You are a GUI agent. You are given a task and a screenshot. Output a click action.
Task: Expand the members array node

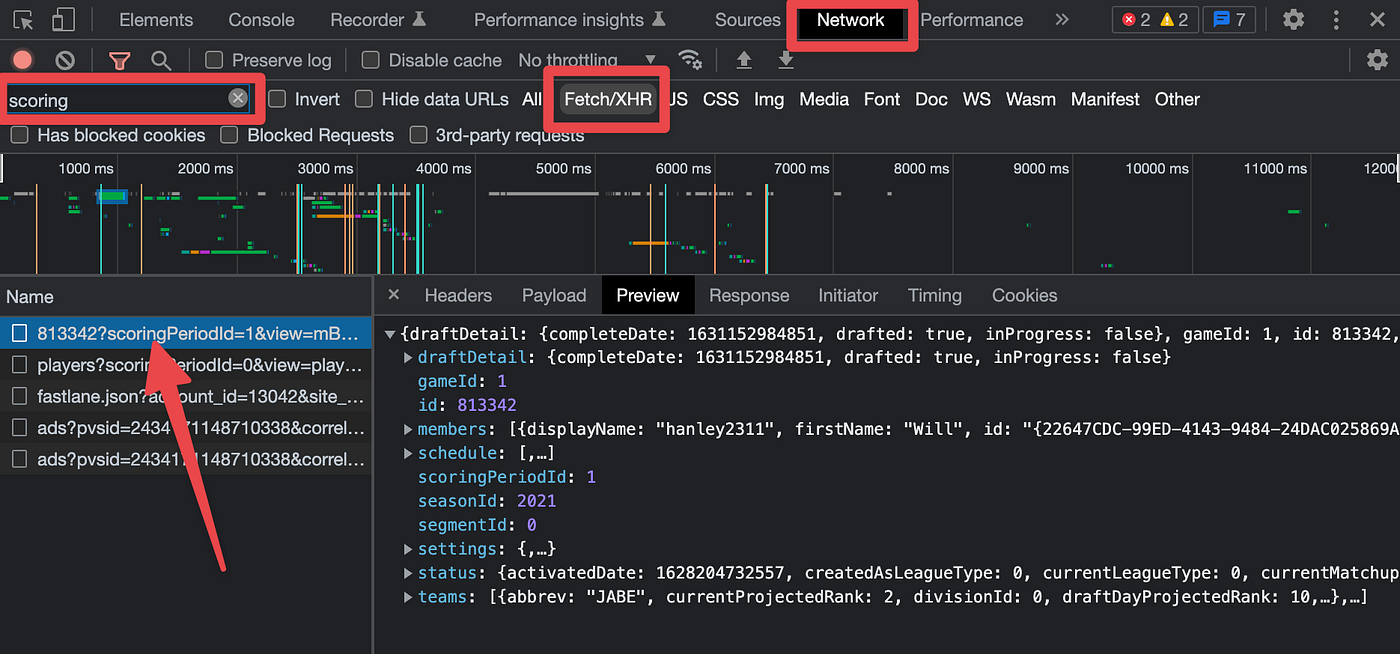(408, 429)
